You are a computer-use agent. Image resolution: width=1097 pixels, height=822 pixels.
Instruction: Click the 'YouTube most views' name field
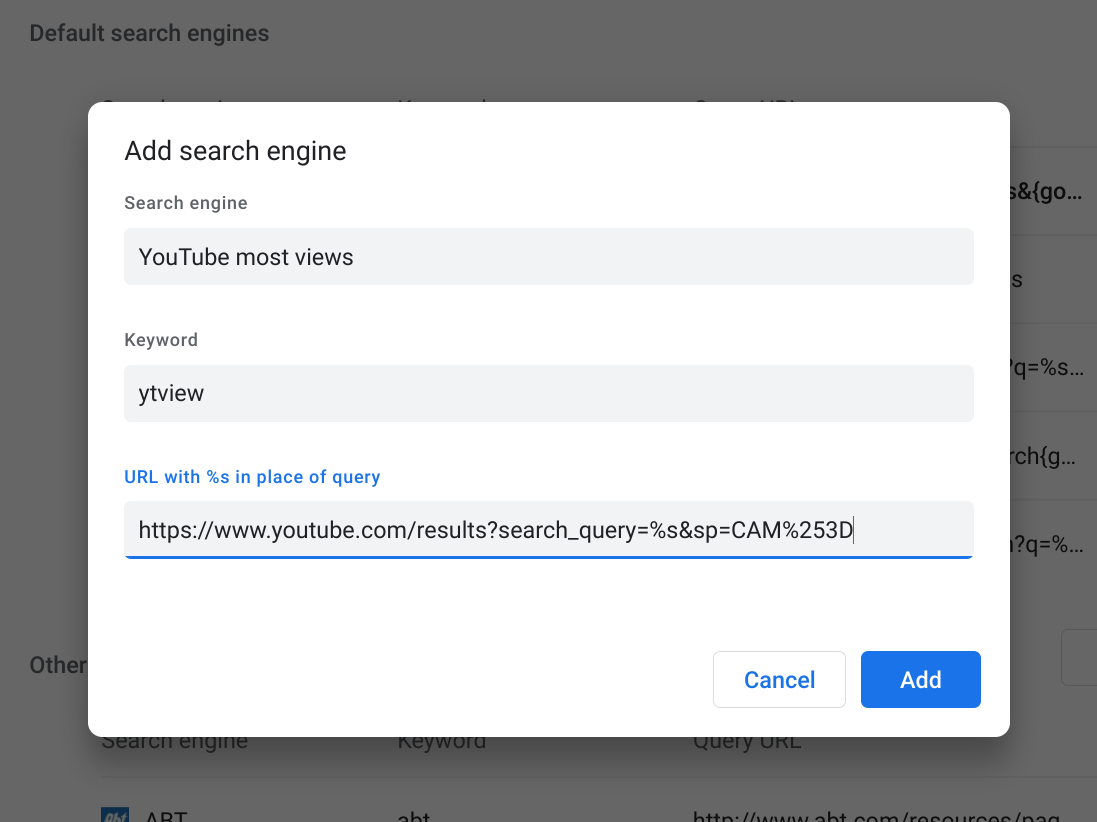coord(549,256)
